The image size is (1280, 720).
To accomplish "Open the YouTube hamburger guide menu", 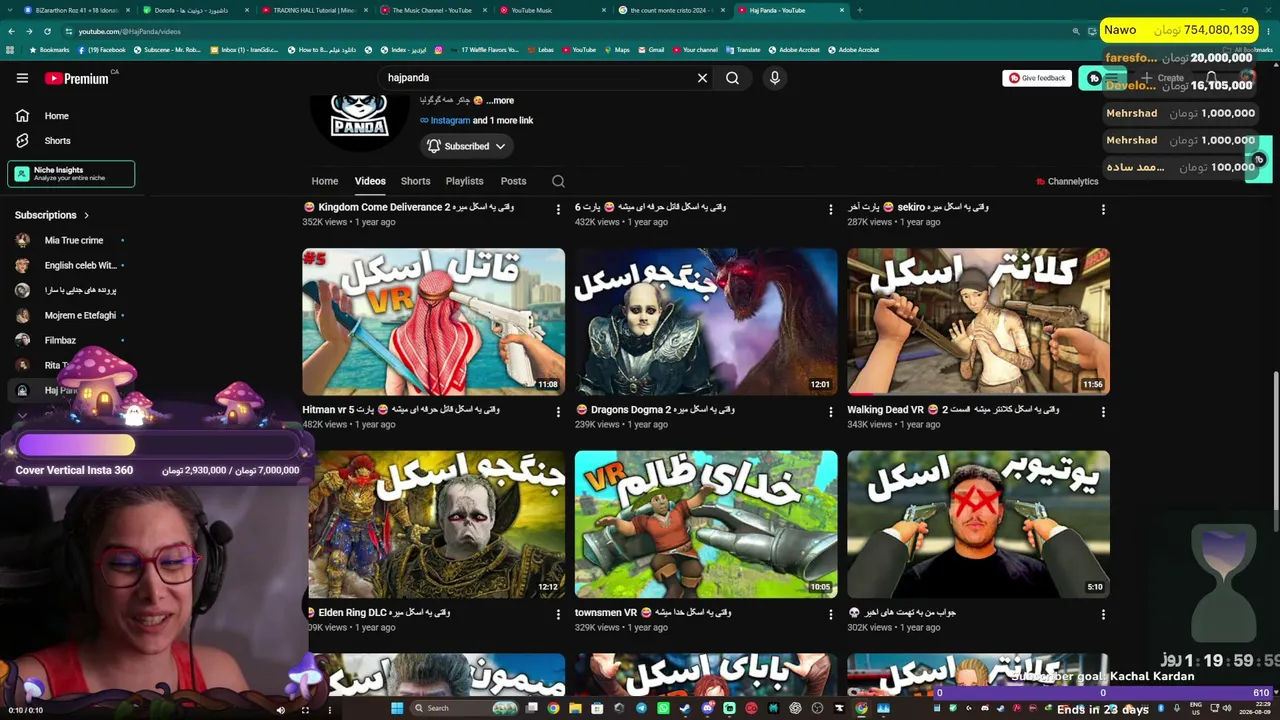I will (22, 78).
